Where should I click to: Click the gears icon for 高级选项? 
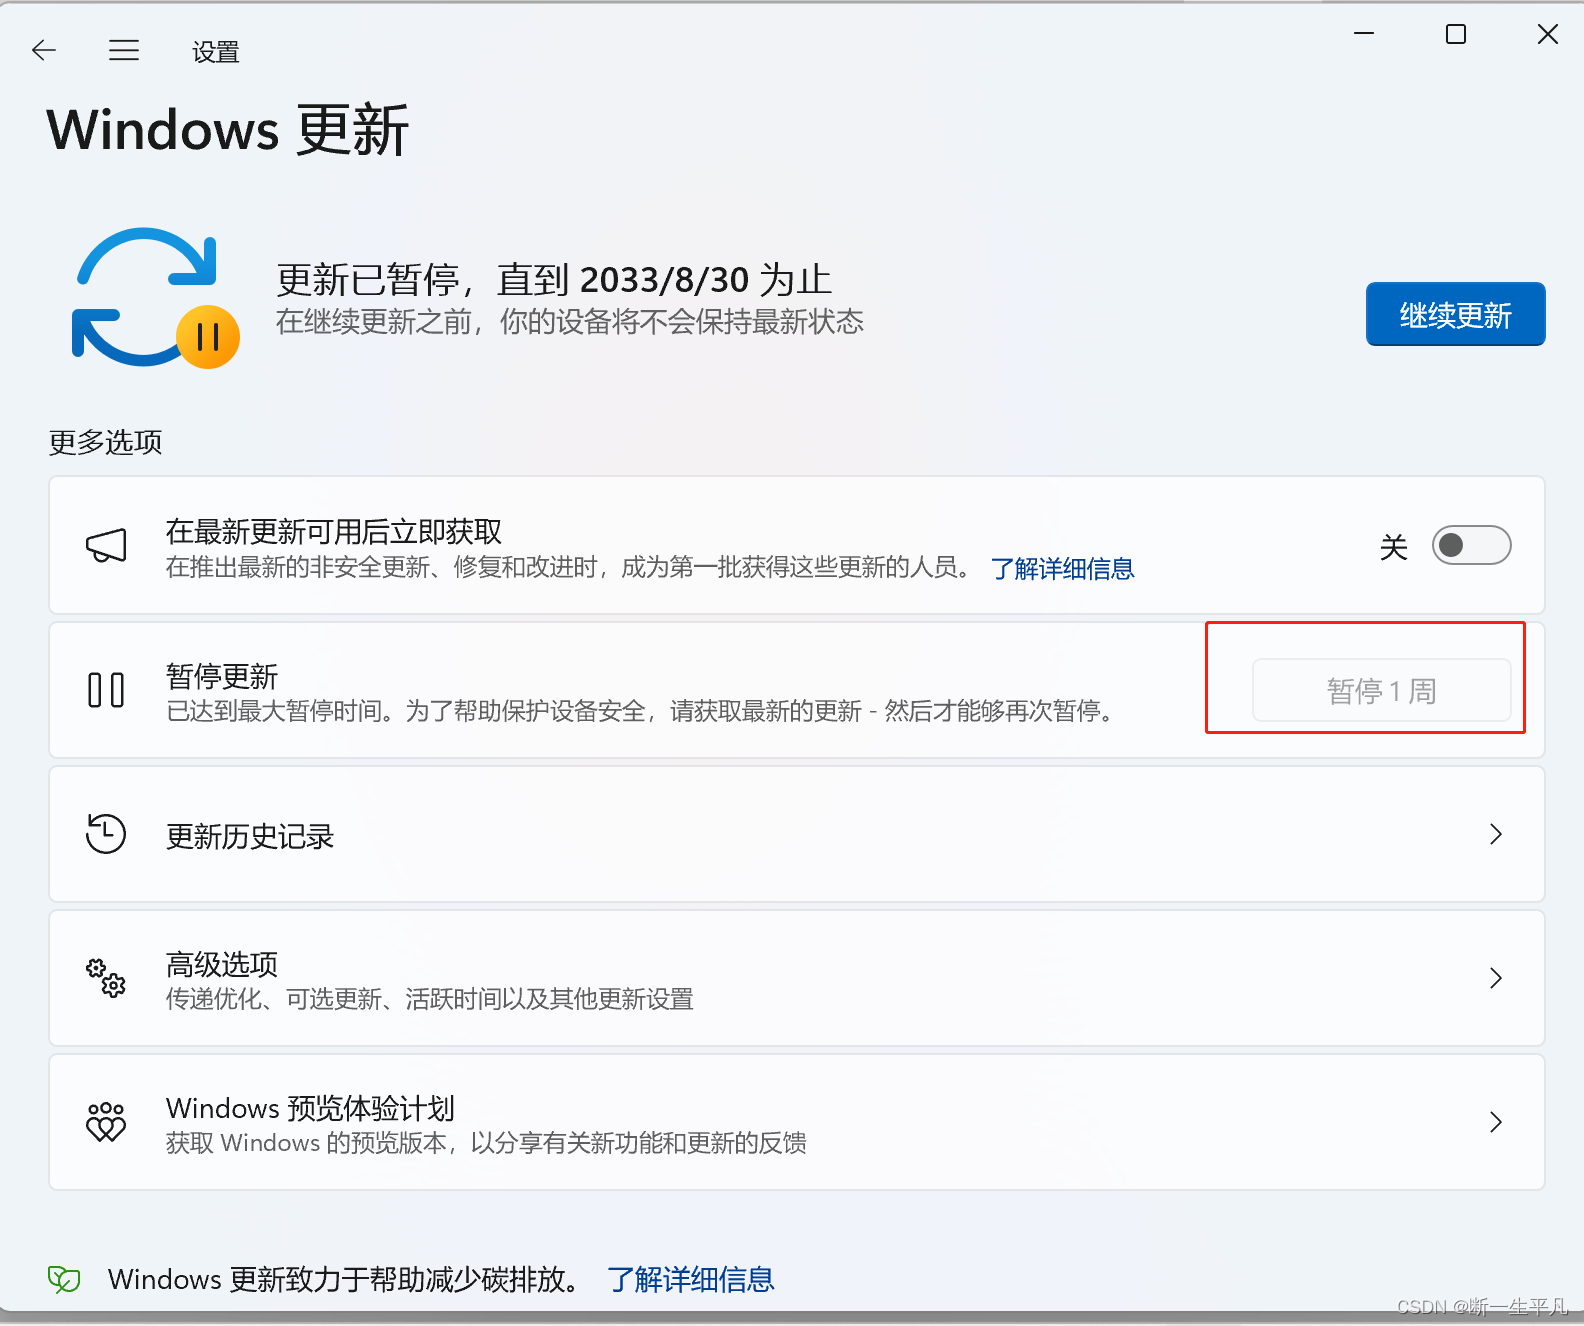pyautogui.click(x=106, y=978)
